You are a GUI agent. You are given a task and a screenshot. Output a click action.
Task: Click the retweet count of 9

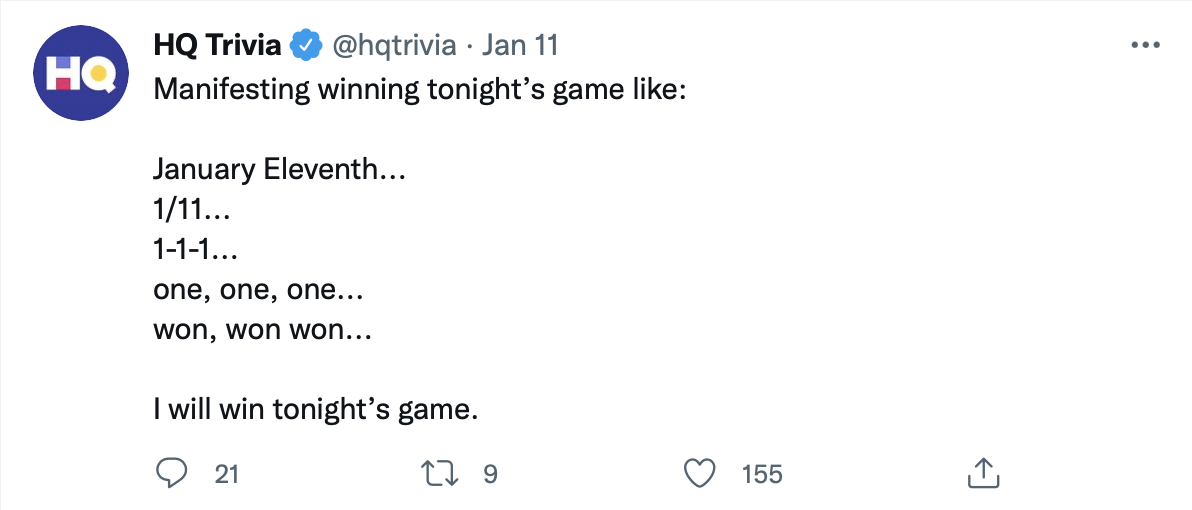[490, 474]
